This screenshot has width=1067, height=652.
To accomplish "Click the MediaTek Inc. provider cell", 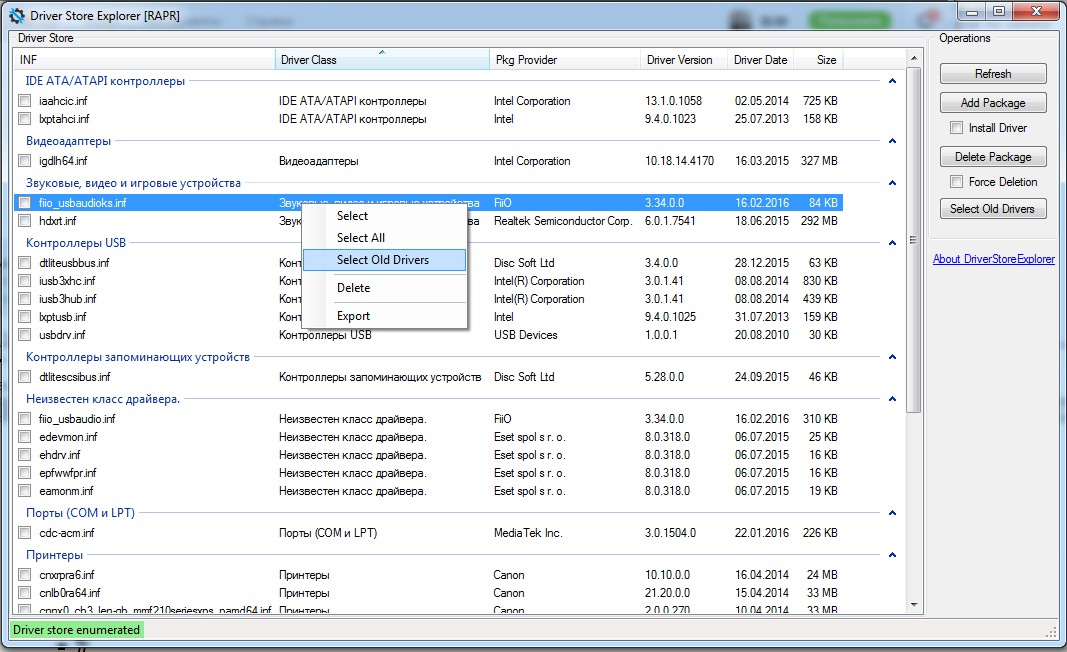I will click(x=528, y=533).
